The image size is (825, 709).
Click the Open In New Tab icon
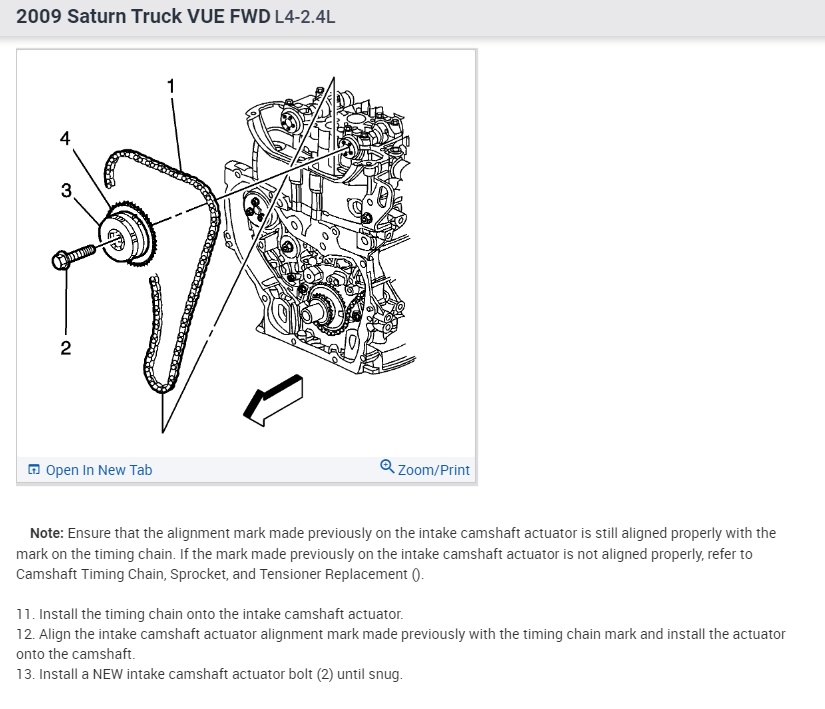tap(34, 469)
